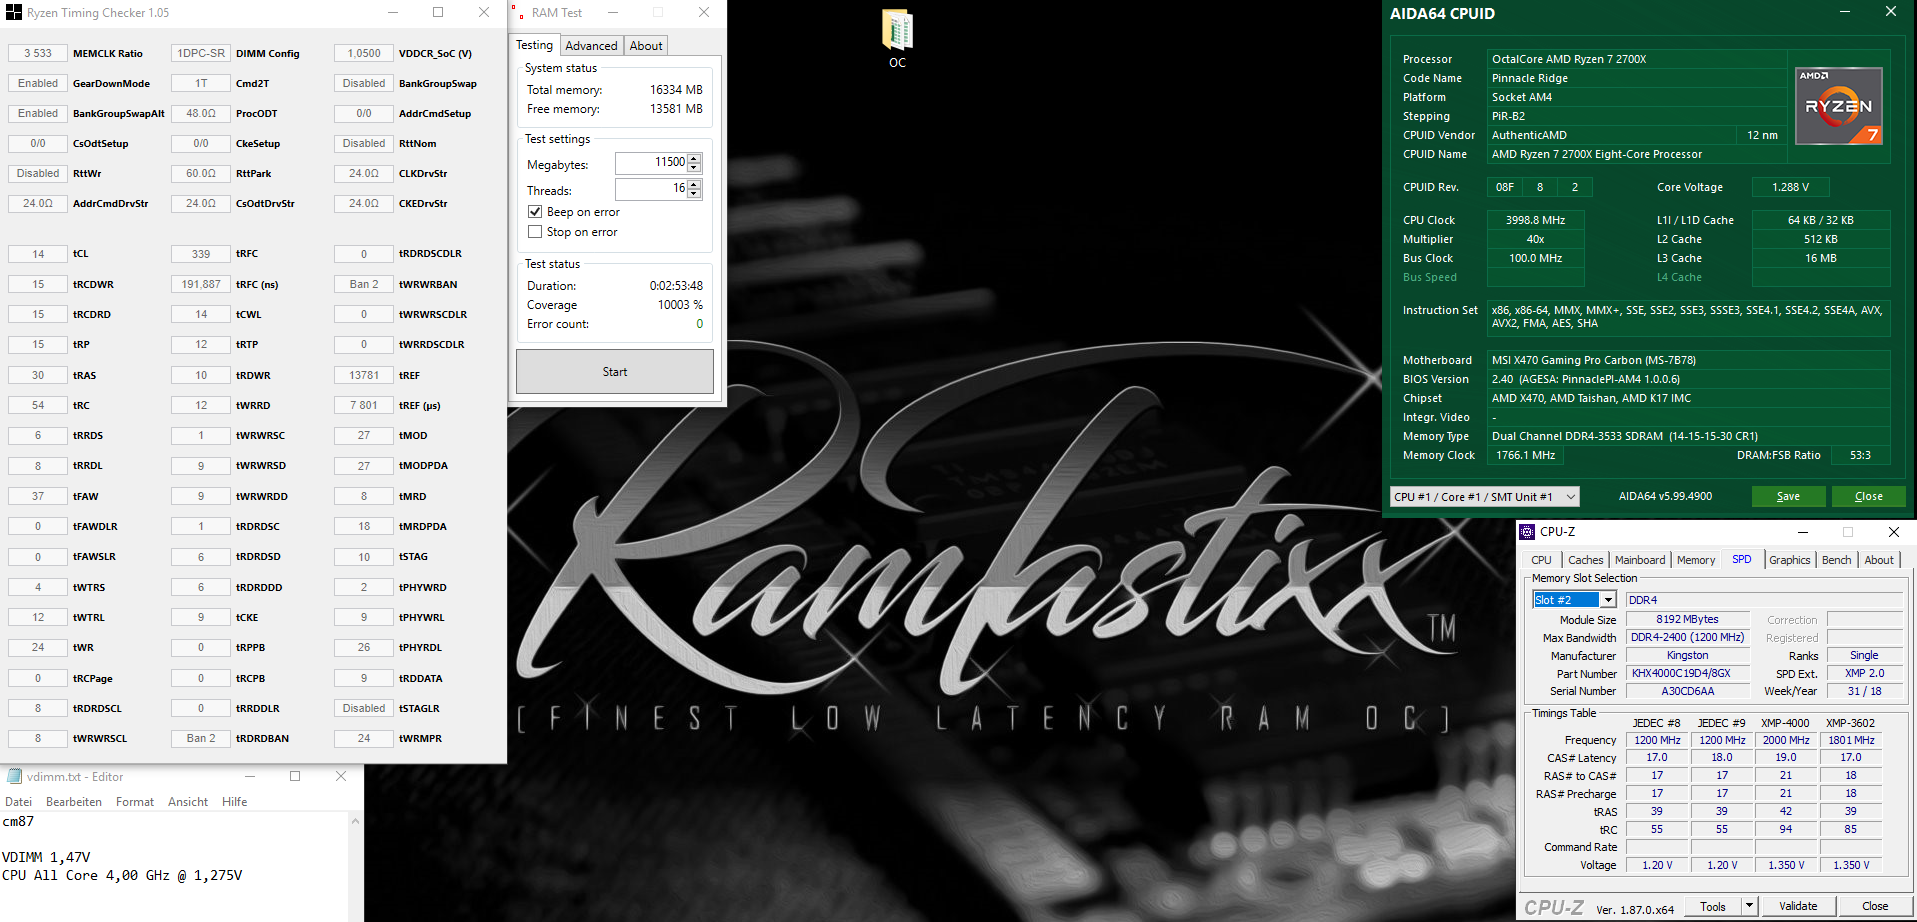Click the Memory Clock value 1766.1 MHz
The width and height of the screenshot is (1917, 922).
tap(1525, 455)
